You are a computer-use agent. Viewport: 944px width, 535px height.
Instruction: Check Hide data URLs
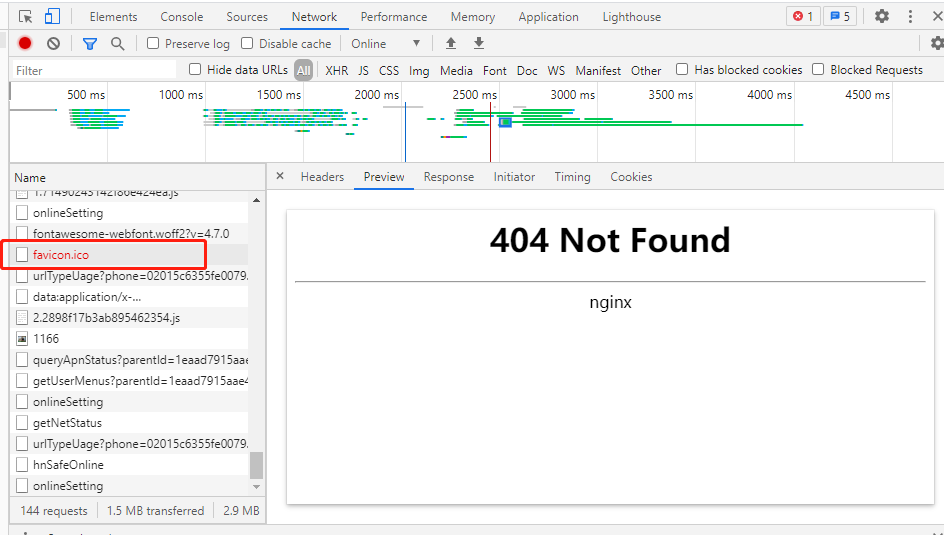click(195, 69)
